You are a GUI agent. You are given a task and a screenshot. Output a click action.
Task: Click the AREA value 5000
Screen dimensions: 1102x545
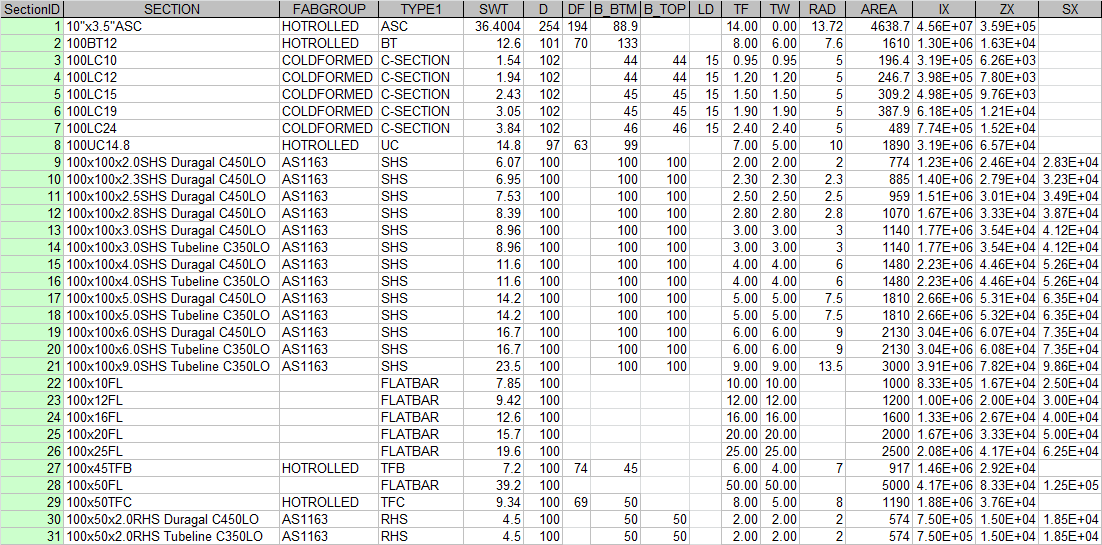[x=879, y=485]
